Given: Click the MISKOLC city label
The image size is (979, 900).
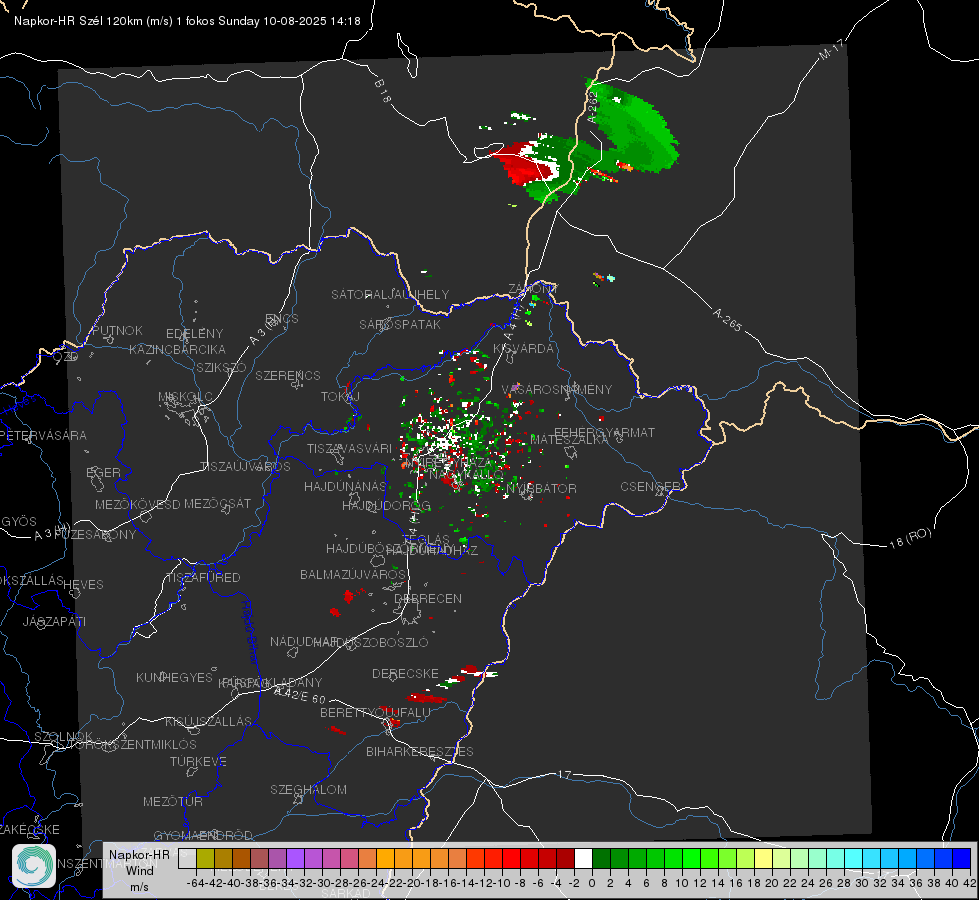Looking at the screenshot, I should [185, 397].
